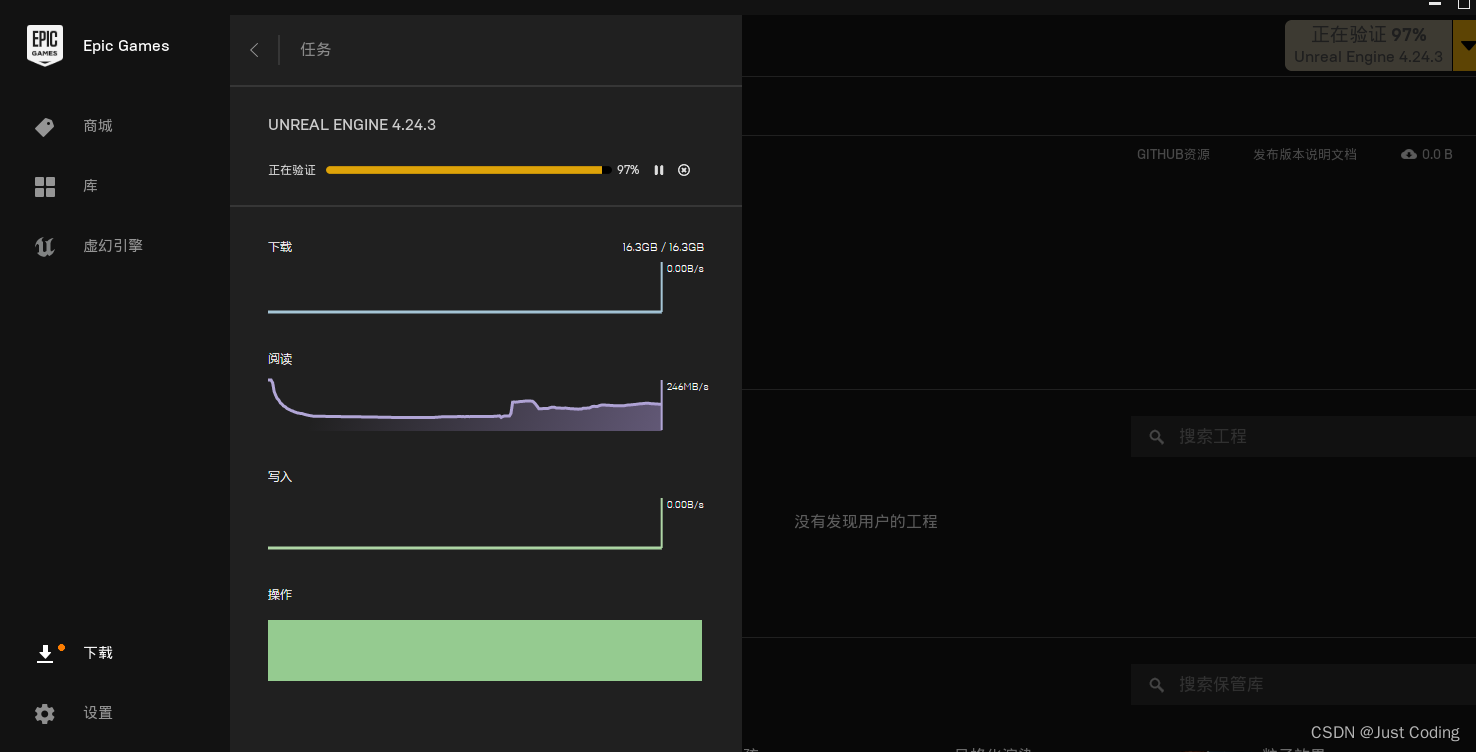This screenshot has width=1476, height=752.
Task: Click the 写入 write speed graph
Action: click(x=465, y=524)
